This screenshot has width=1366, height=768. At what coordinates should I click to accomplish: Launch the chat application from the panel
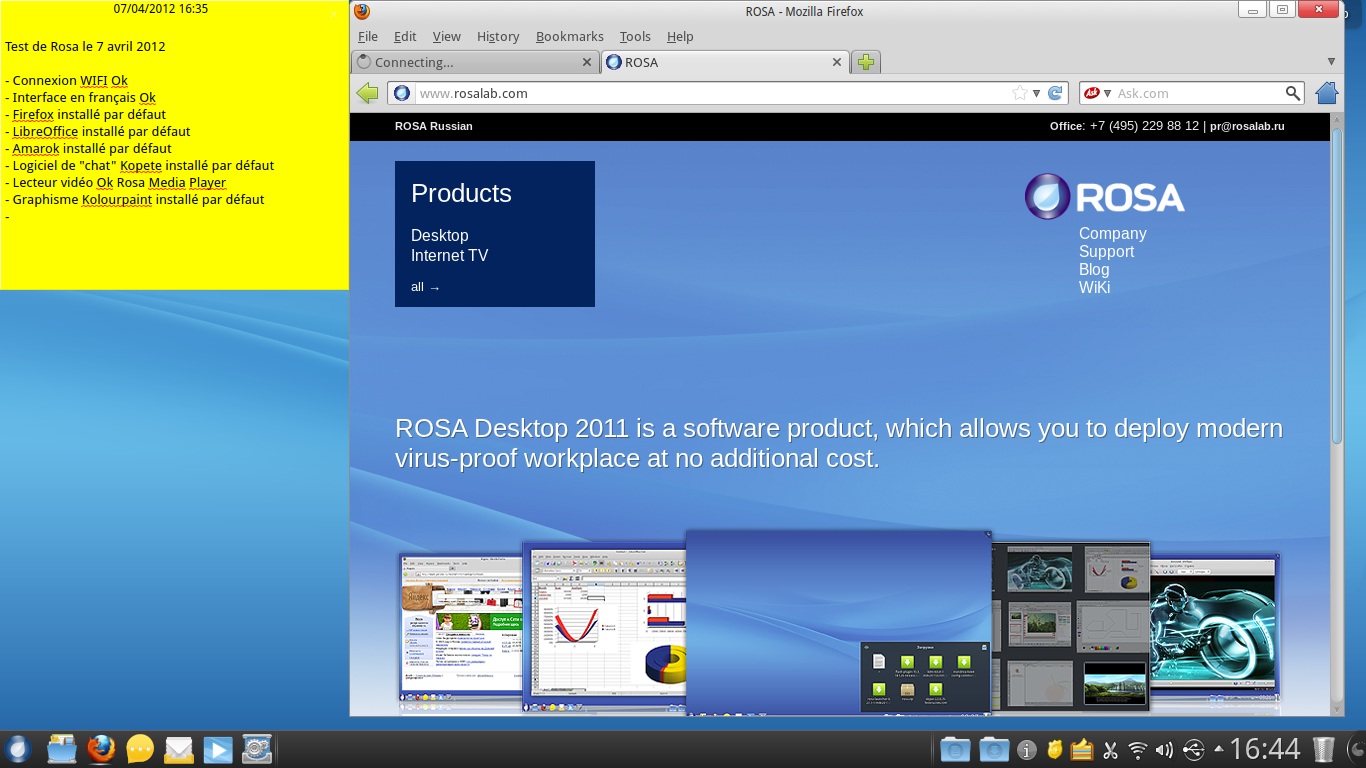(140, 749)
